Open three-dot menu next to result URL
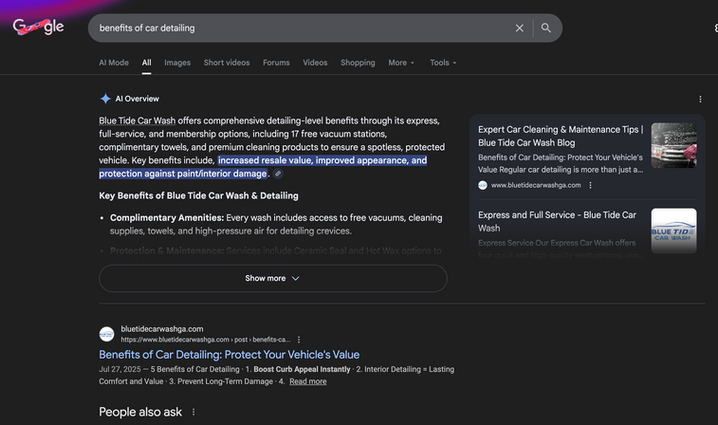 pos(299,339)
